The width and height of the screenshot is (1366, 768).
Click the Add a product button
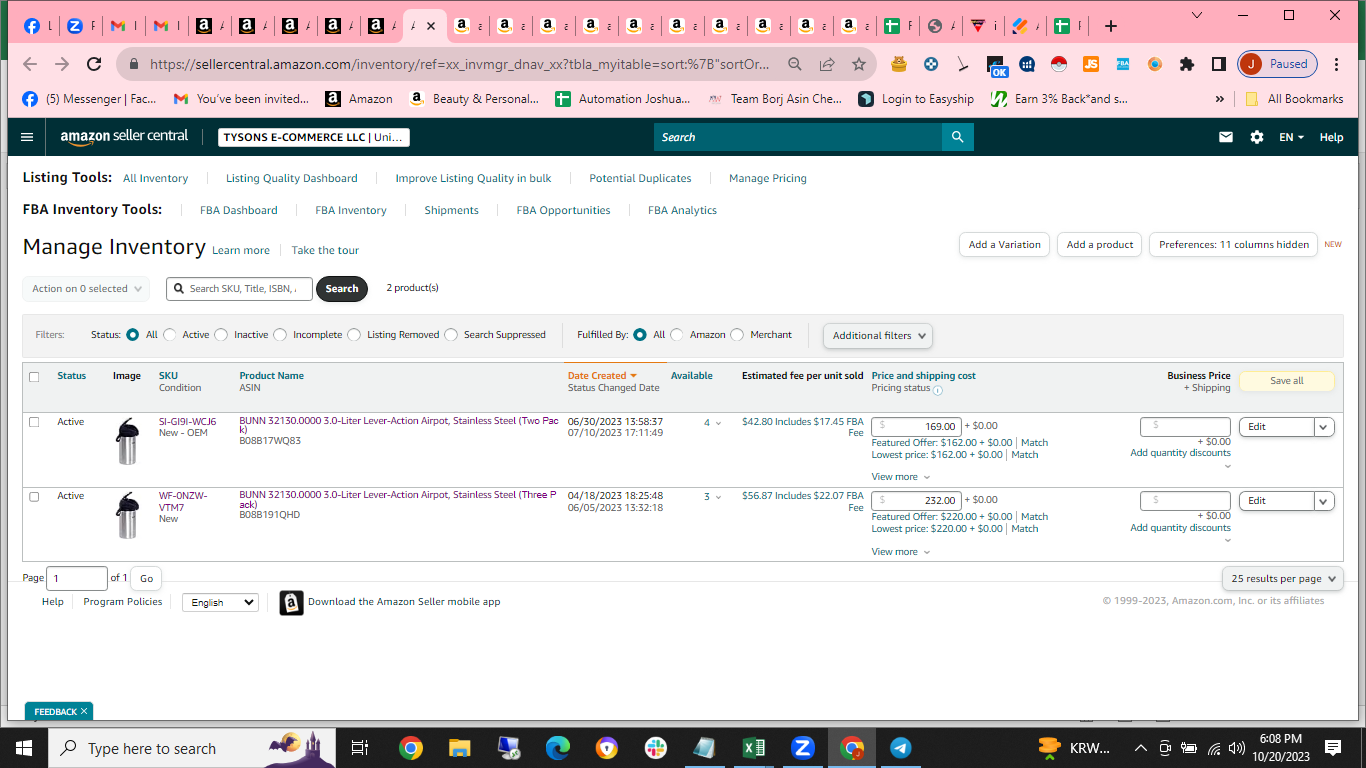(1099, 245)
